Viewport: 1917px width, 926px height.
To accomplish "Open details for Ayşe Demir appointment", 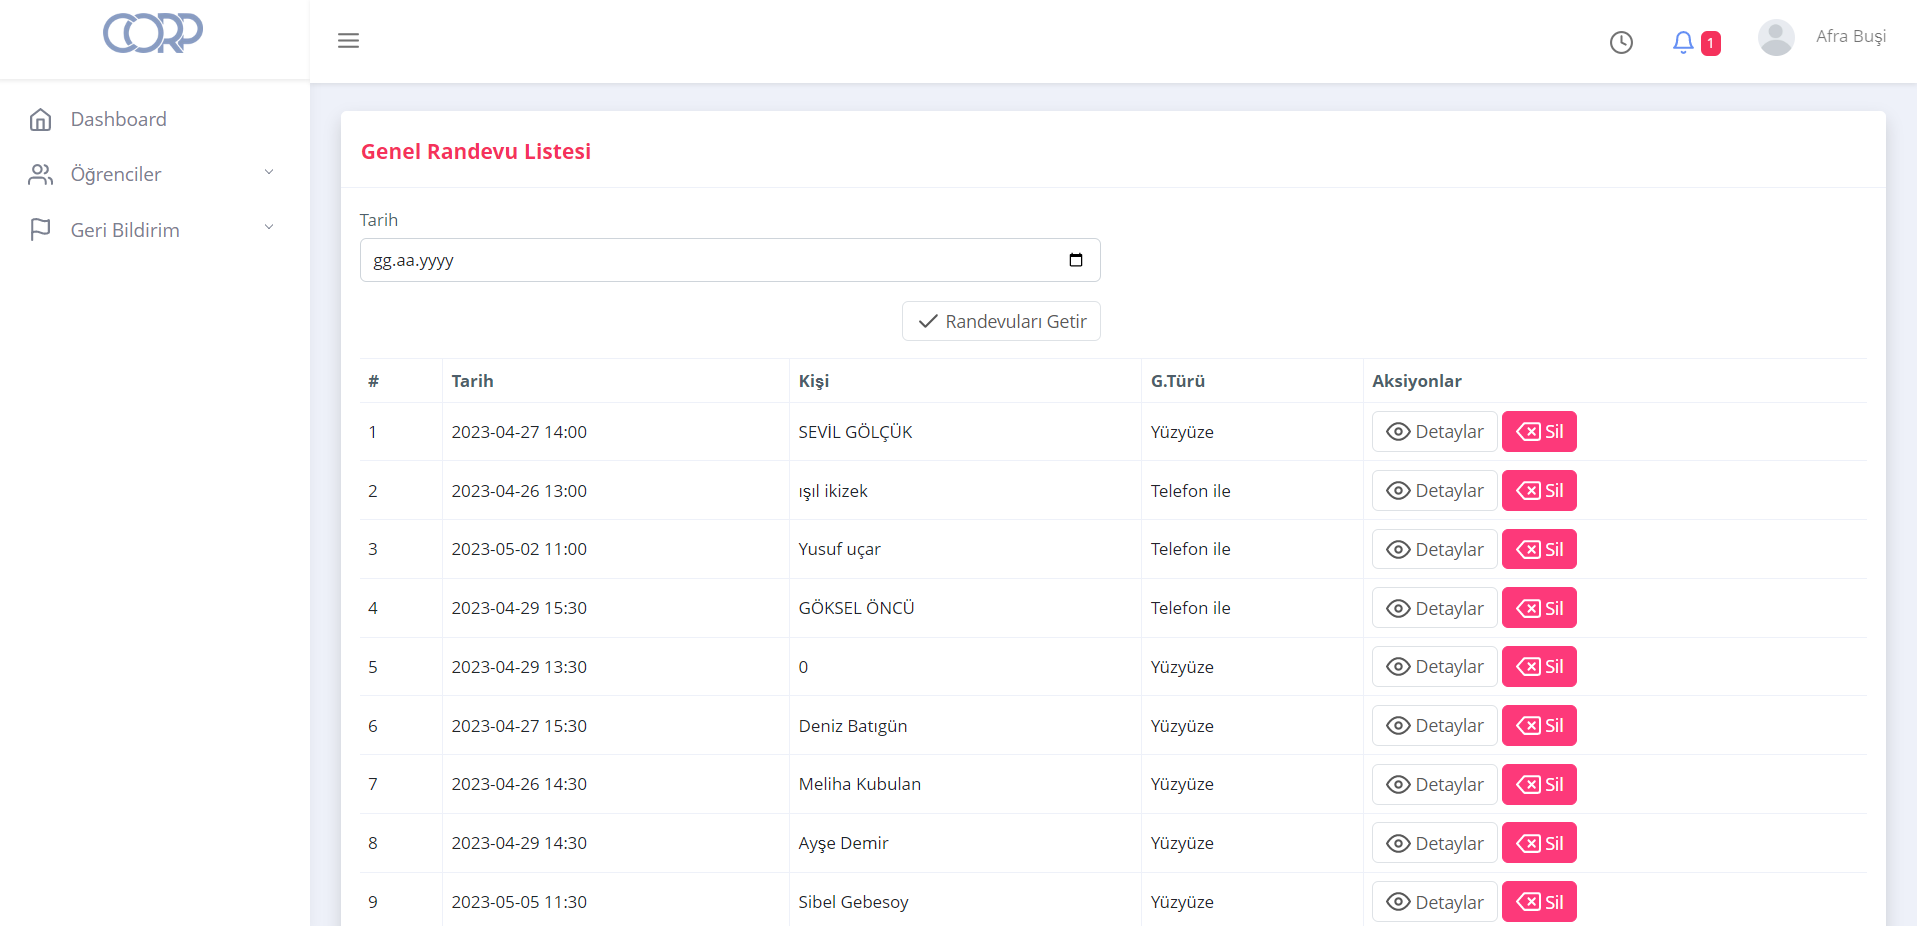I will tap(1434, 844).
